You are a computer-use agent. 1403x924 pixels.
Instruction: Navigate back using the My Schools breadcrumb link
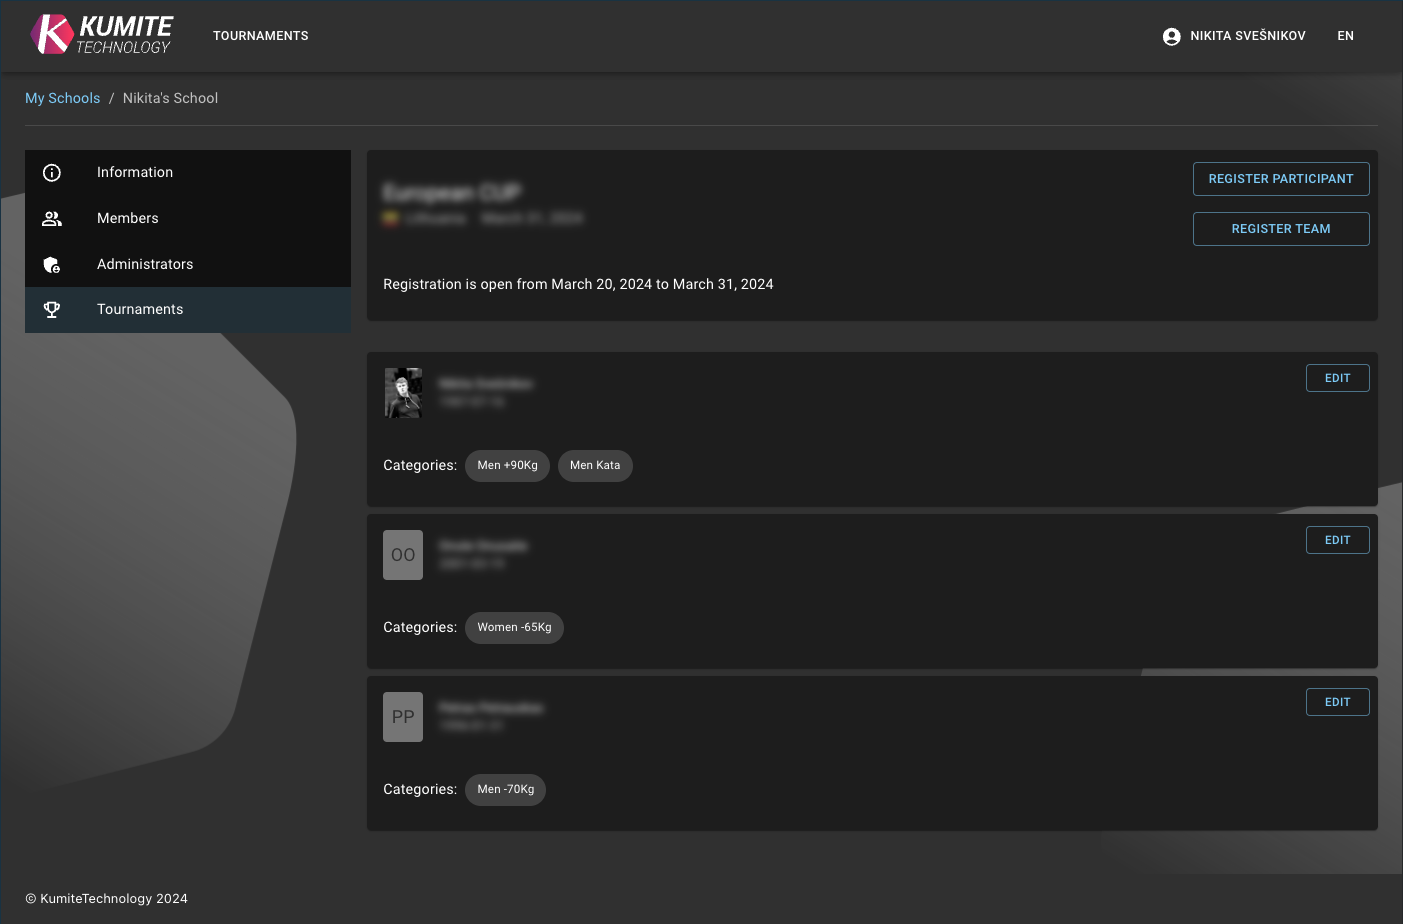pos(63,98)
